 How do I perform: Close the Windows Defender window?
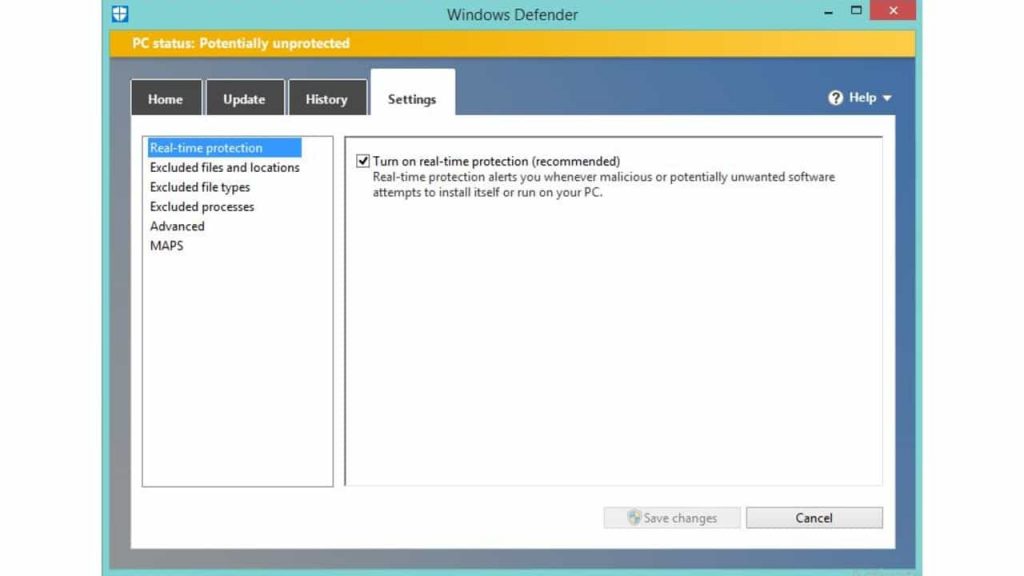[x=893, y=10]
